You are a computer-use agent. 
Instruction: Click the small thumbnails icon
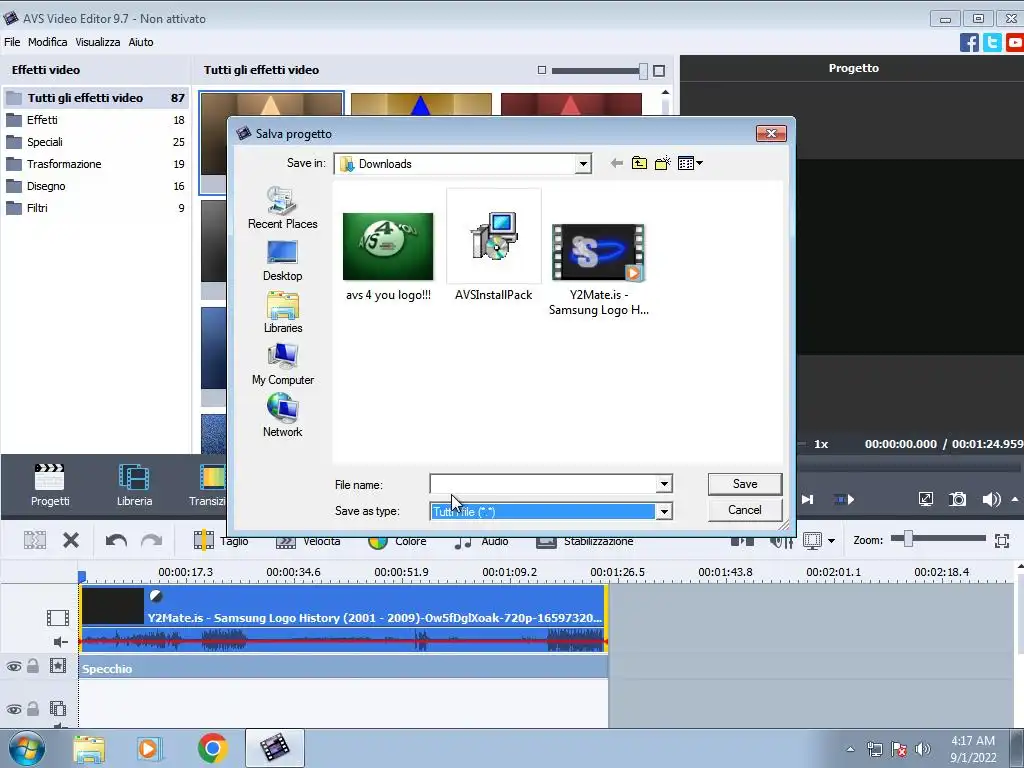[541, 70]
